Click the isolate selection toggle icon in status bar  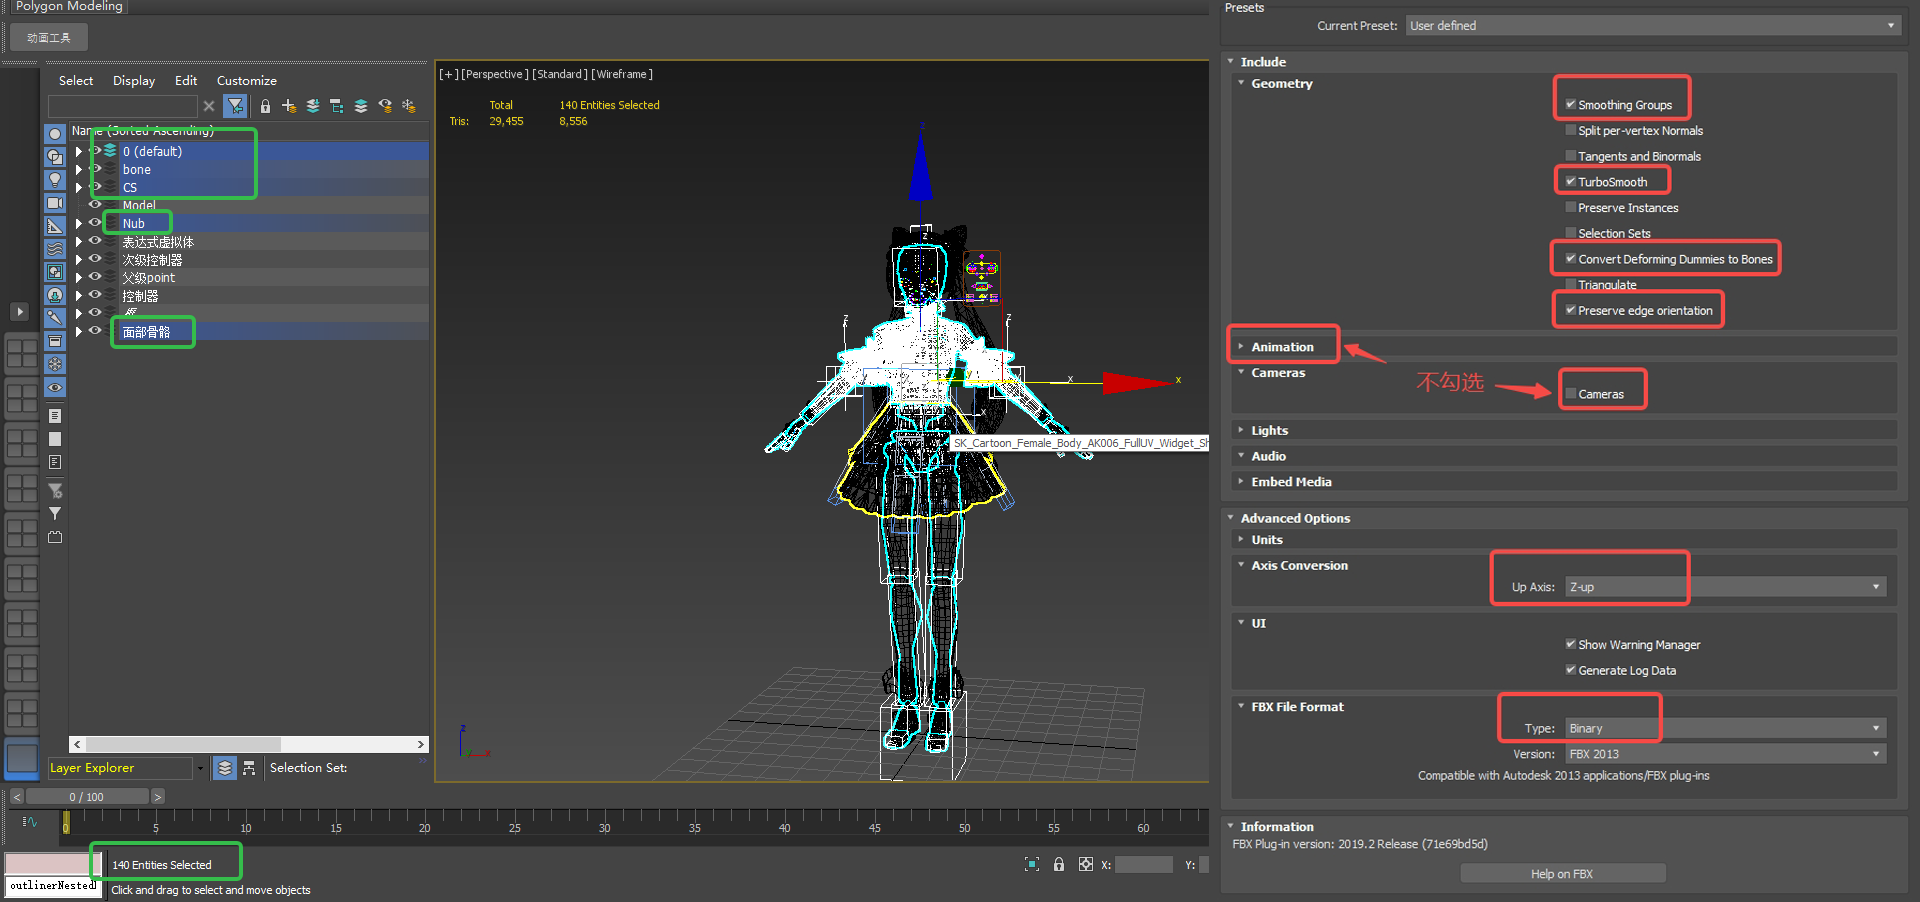(1032, 864)
